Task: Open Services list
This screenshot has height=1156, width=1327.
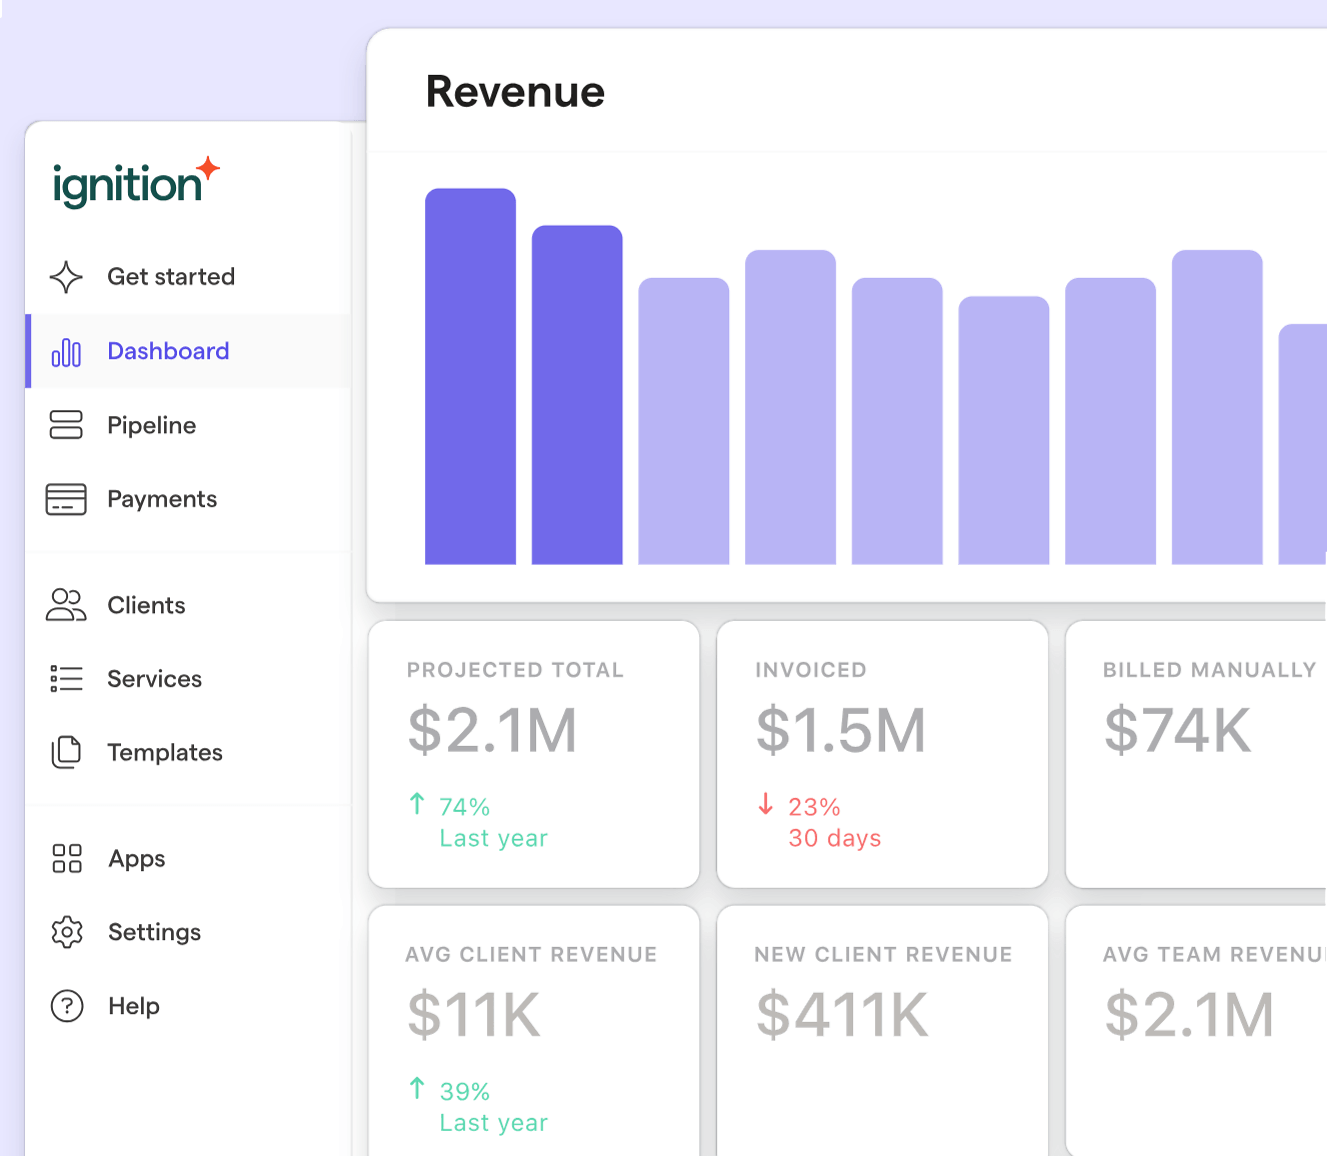Action: pyautogui.click(x=188, y=679)
